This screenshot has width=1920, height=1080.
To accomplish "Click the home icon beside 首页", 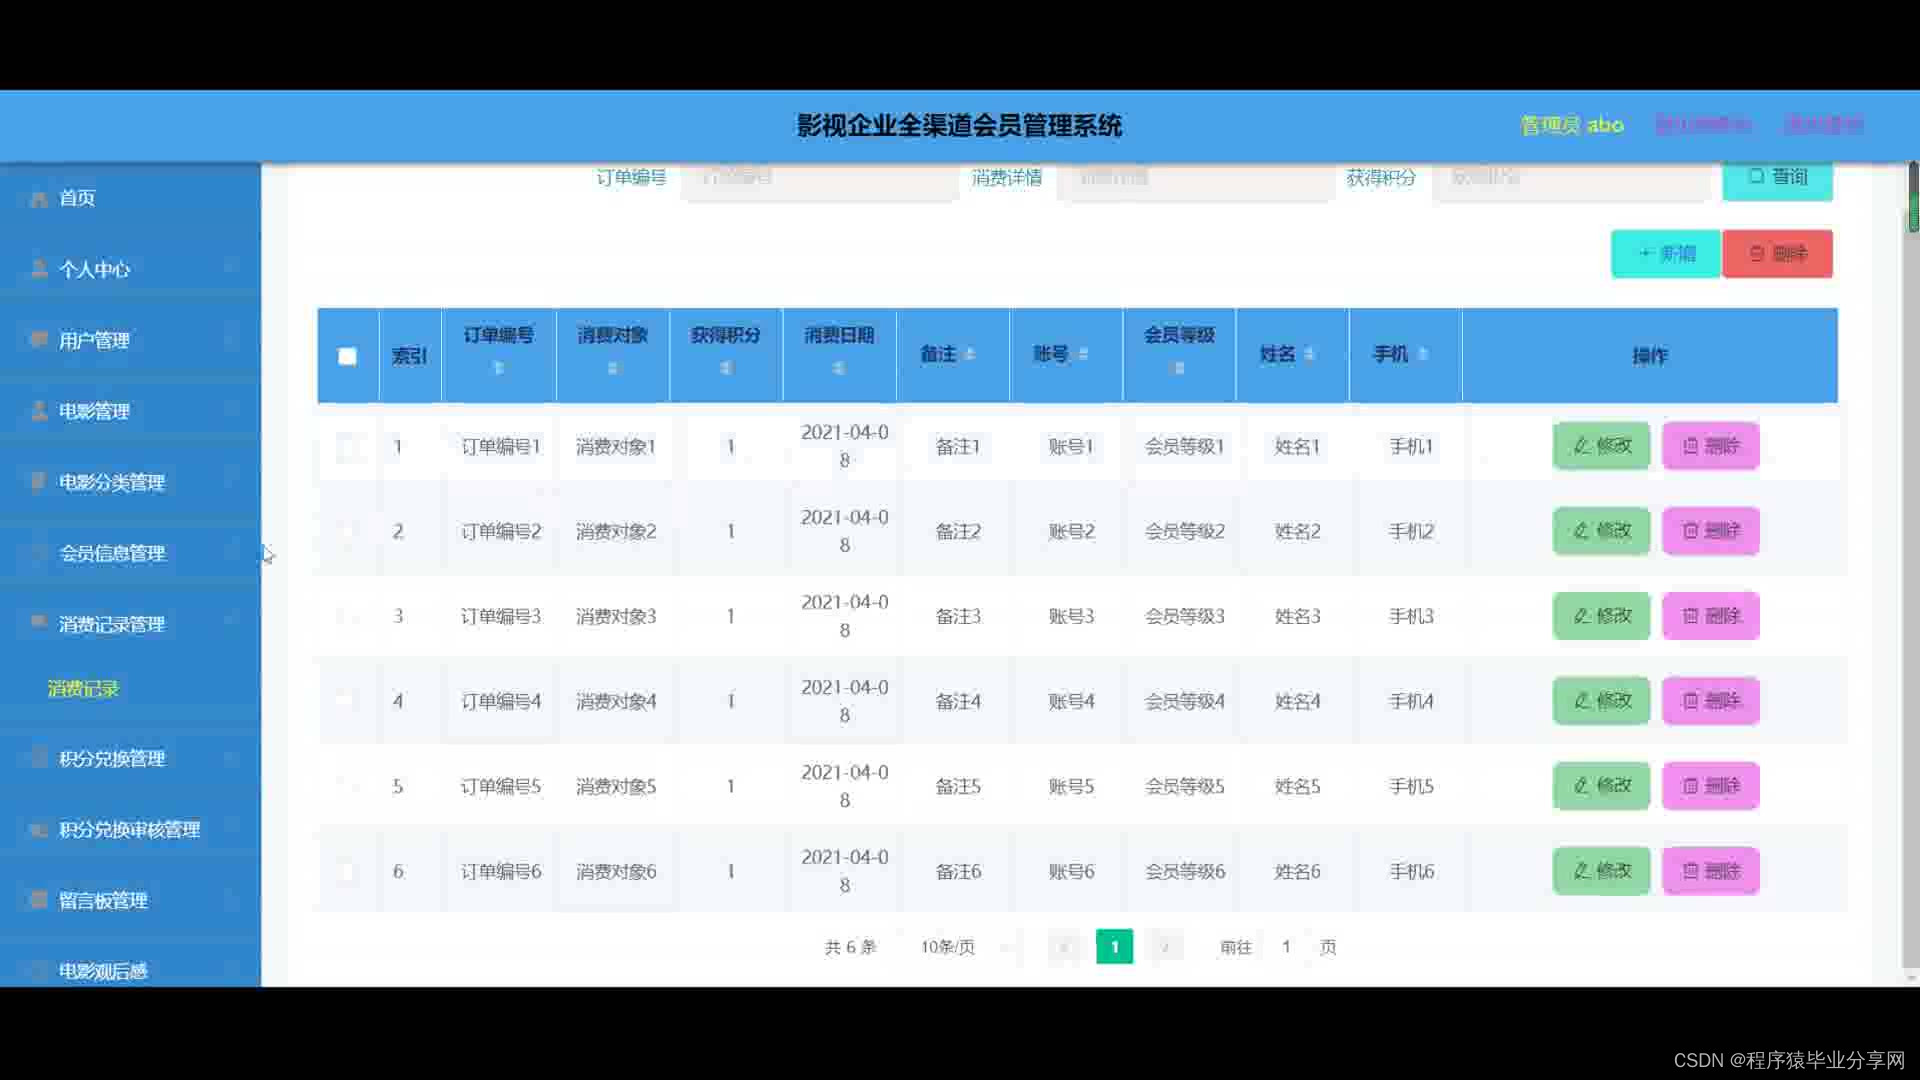I will 39,199.
